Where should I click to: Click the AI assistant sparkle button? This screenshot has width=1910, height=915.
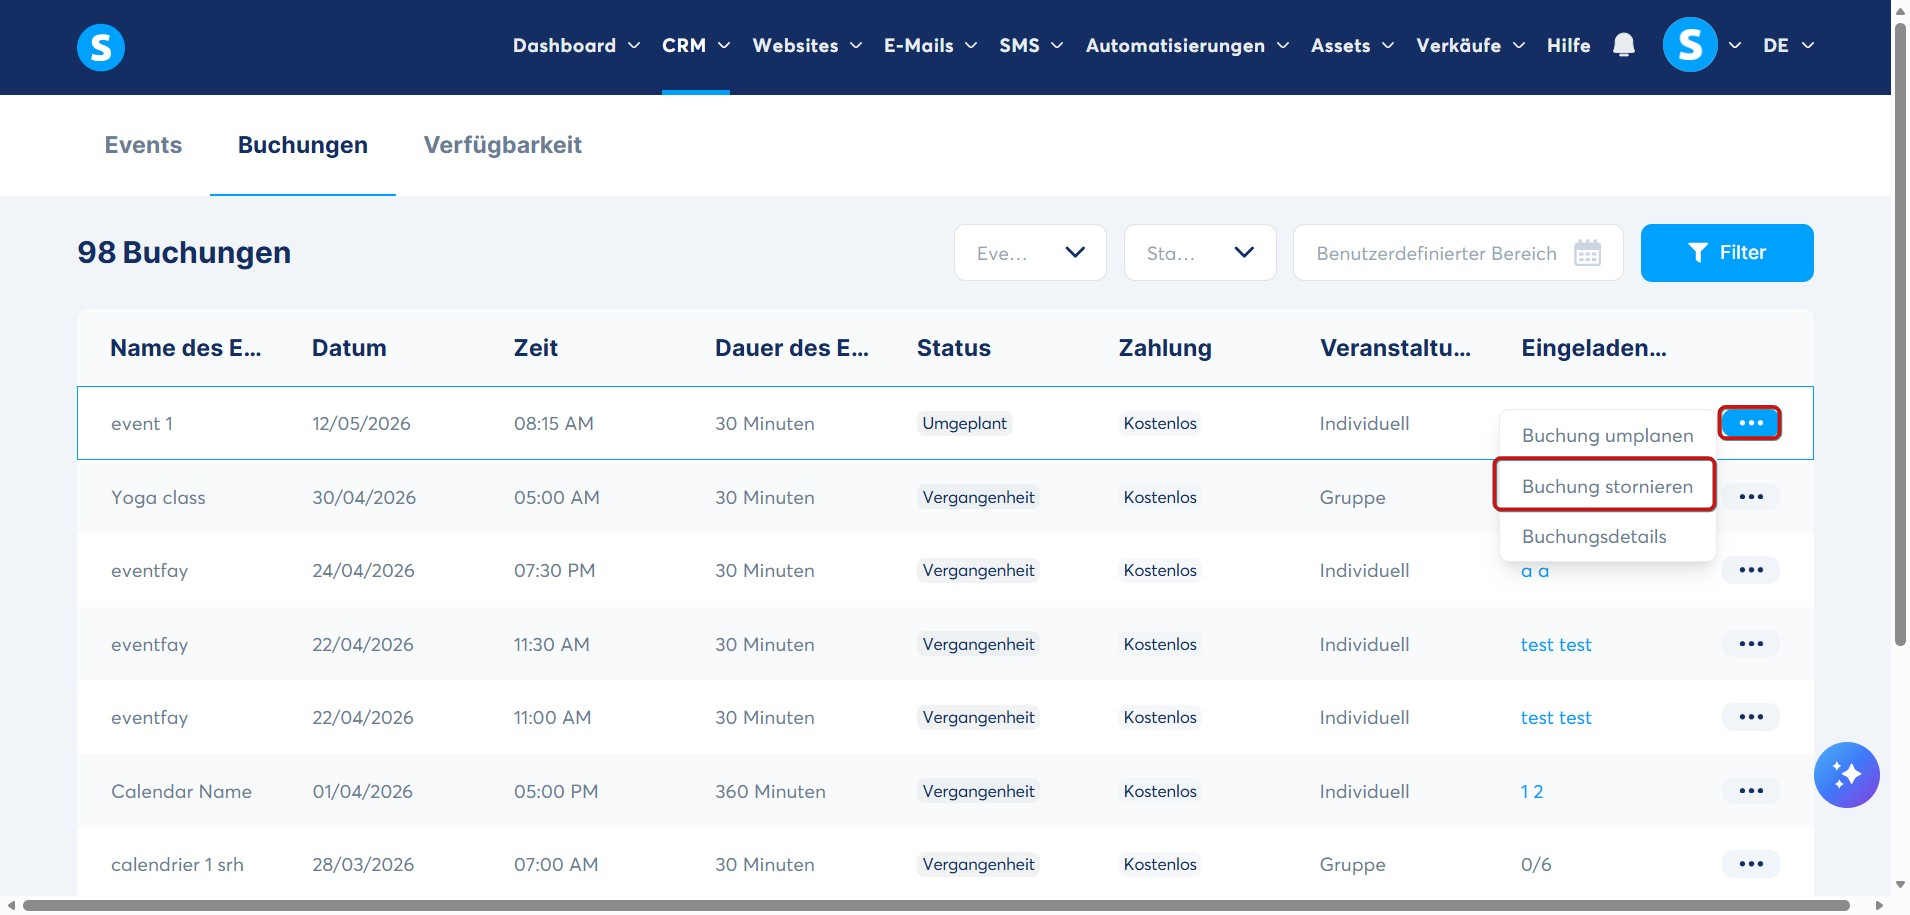coord(1846,775)
